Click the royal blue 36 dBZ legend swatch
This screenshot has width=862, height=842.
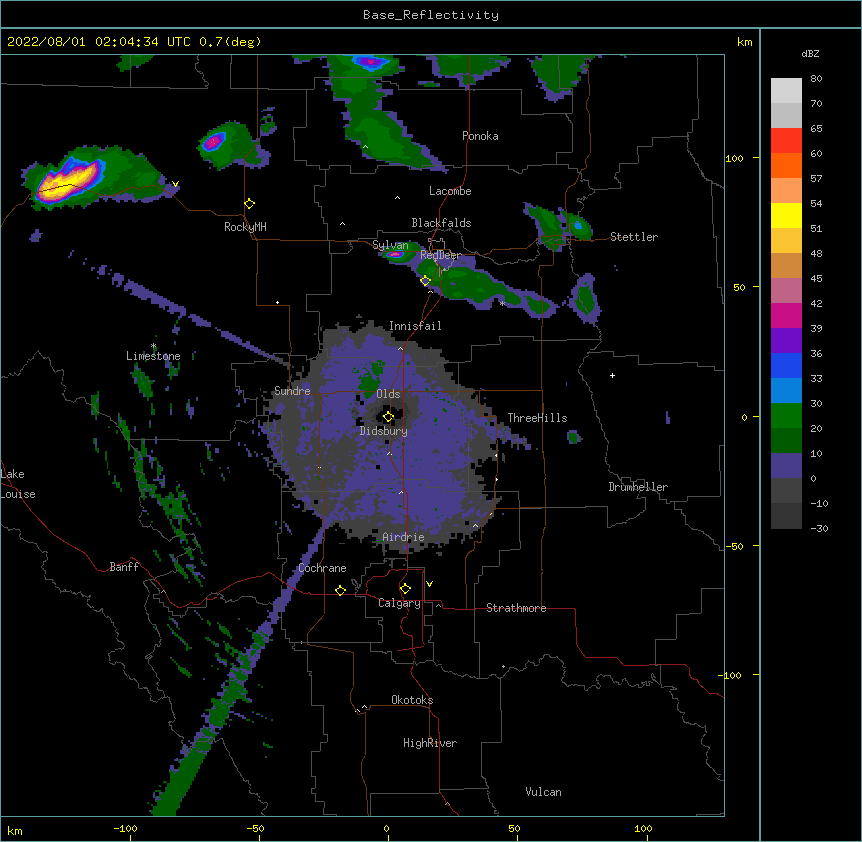click(786, 365)
